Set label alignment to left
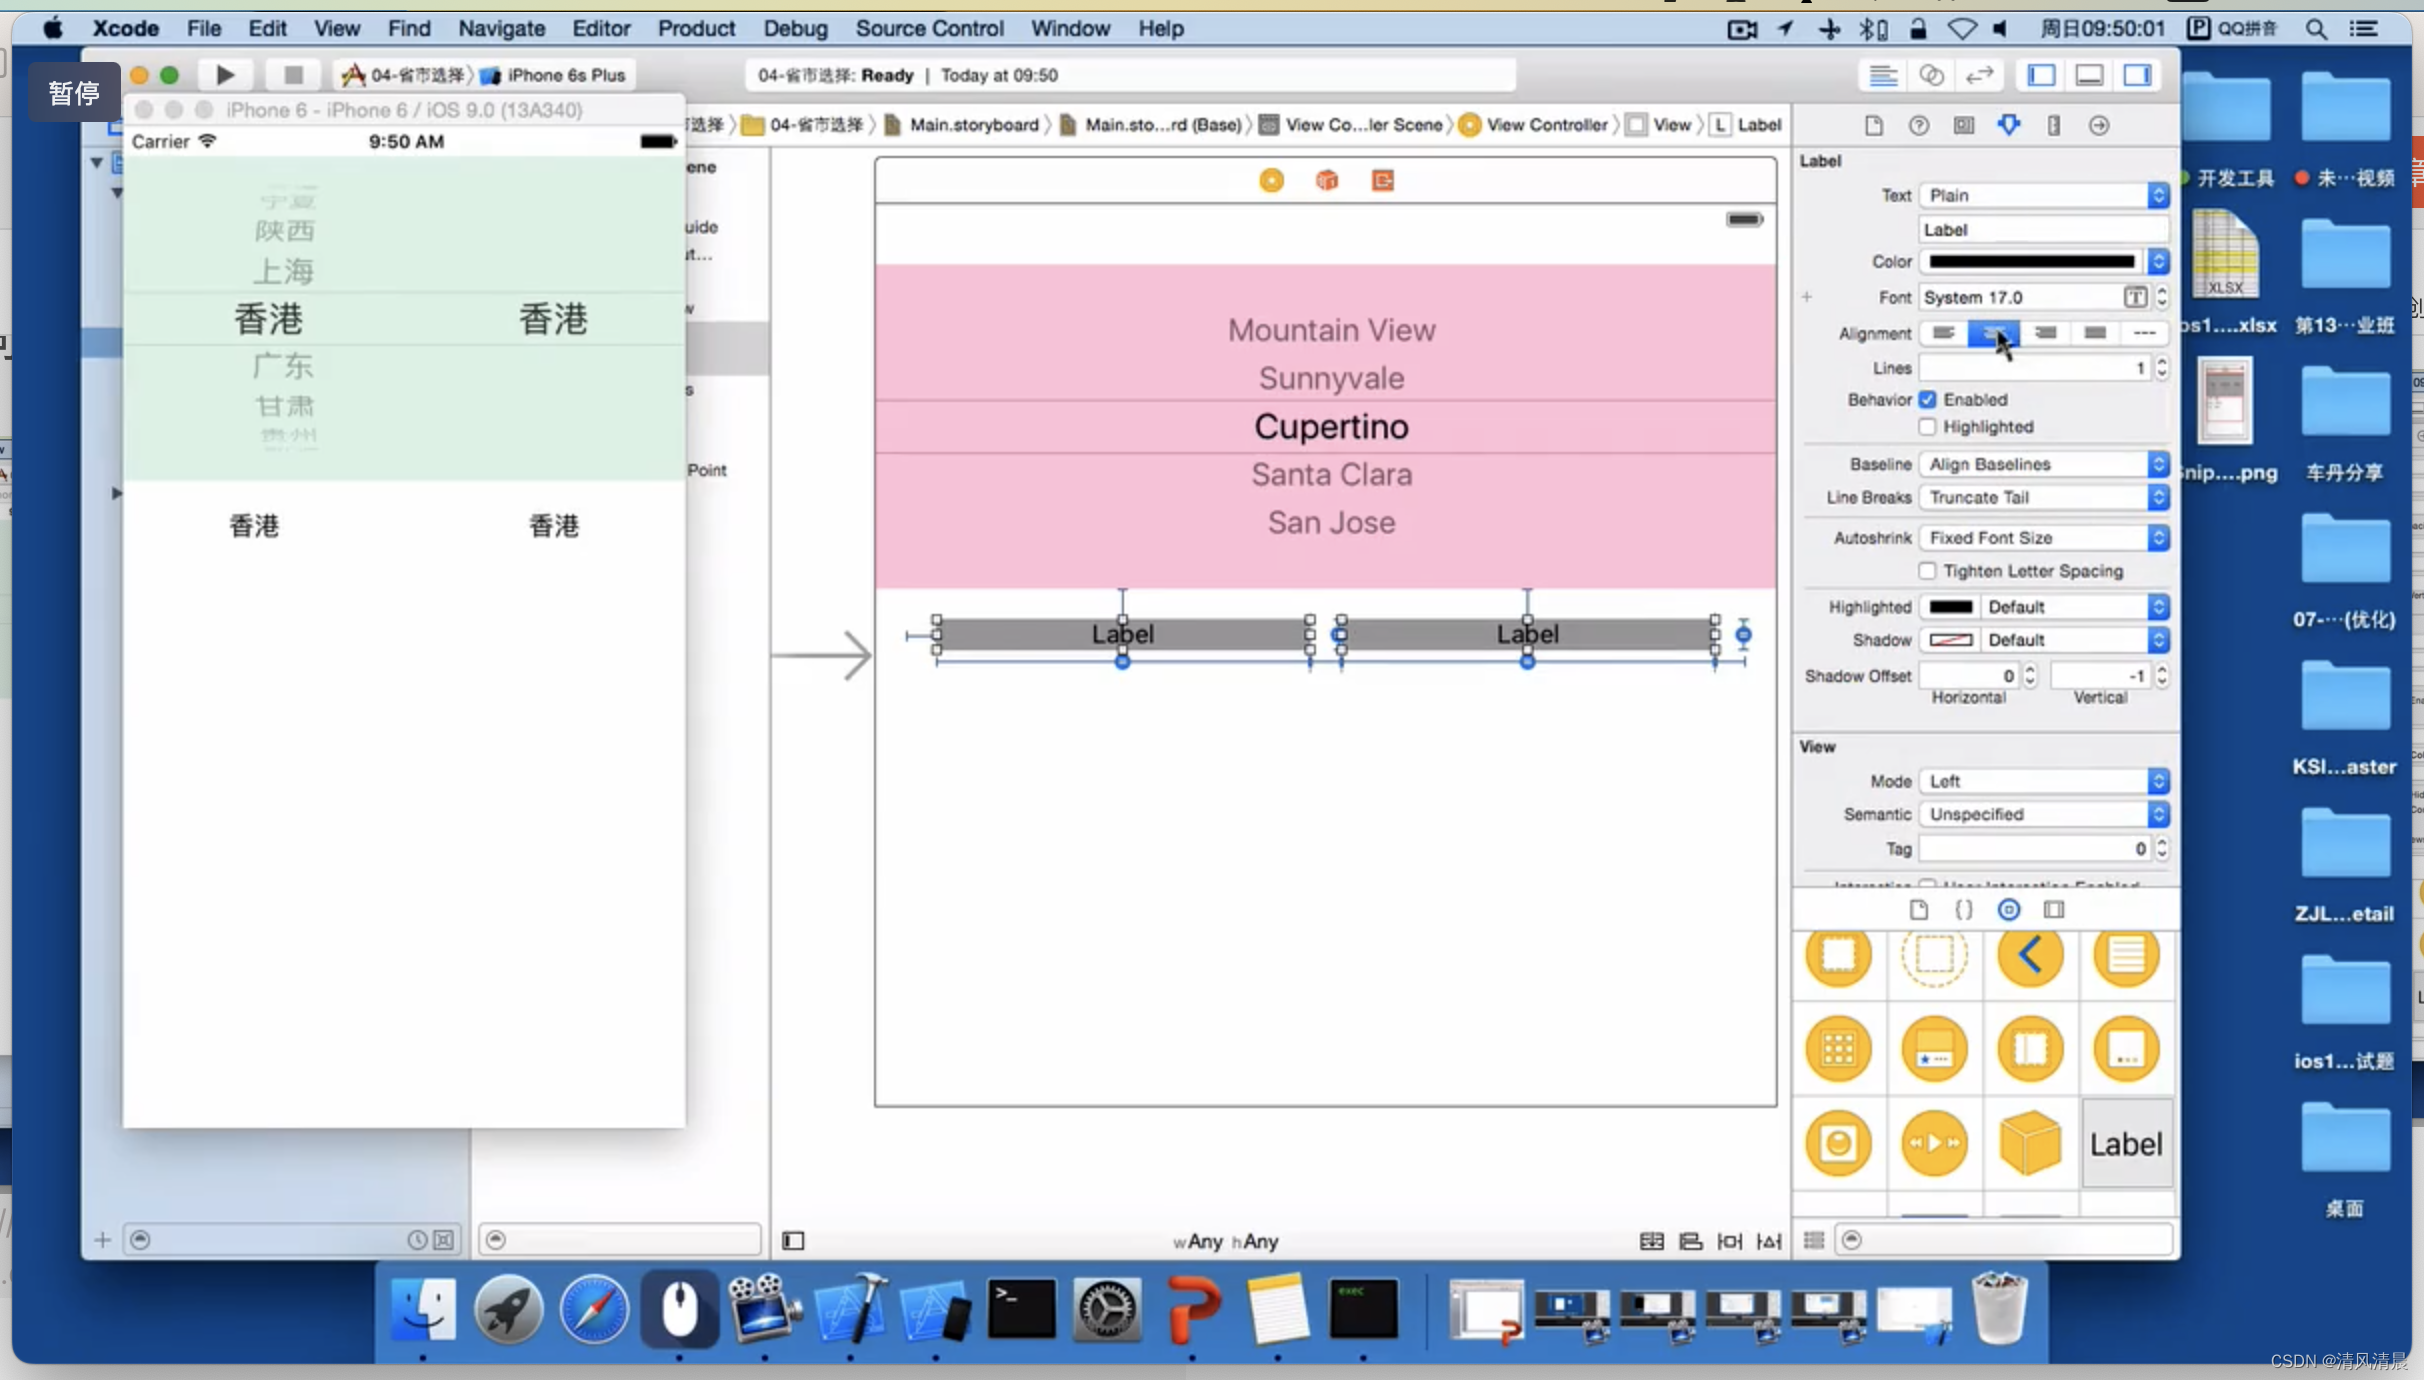The width and height of the screenshot is (2424, 1380). (1943, 333)
